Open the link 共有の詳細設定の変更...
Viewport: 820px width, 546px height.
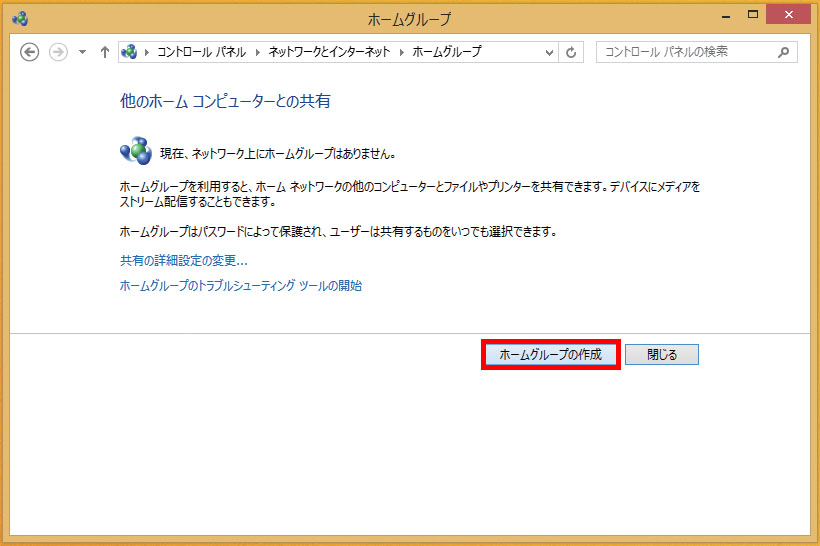click(184, 260)
